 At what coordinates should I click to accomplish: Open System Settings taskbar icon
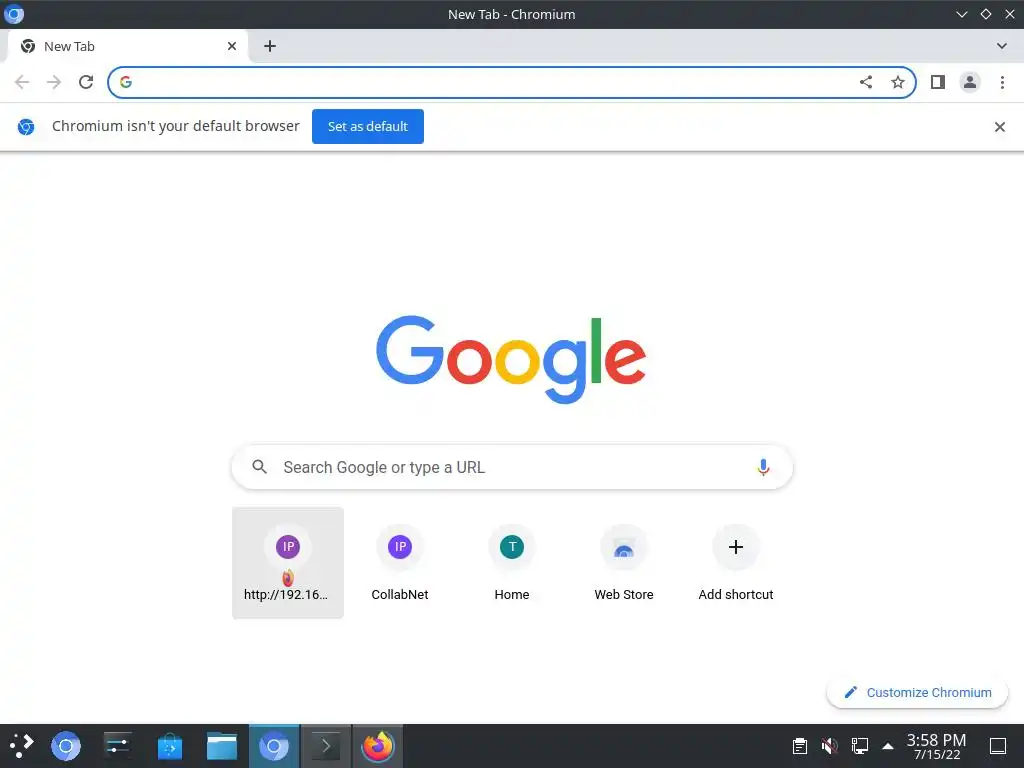click(x=118, y=746)
